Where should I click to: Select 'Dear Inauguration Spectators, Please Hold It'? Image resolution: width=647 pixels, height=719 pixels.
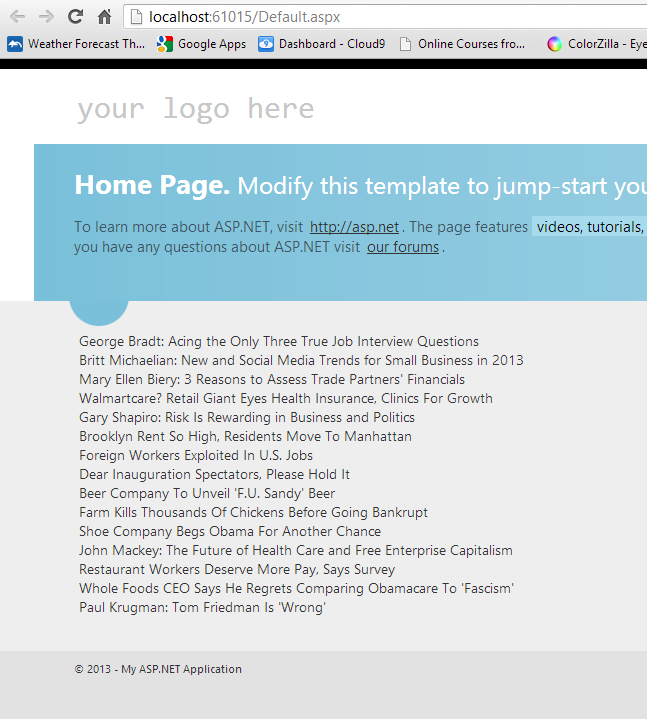tap(214, 475)
